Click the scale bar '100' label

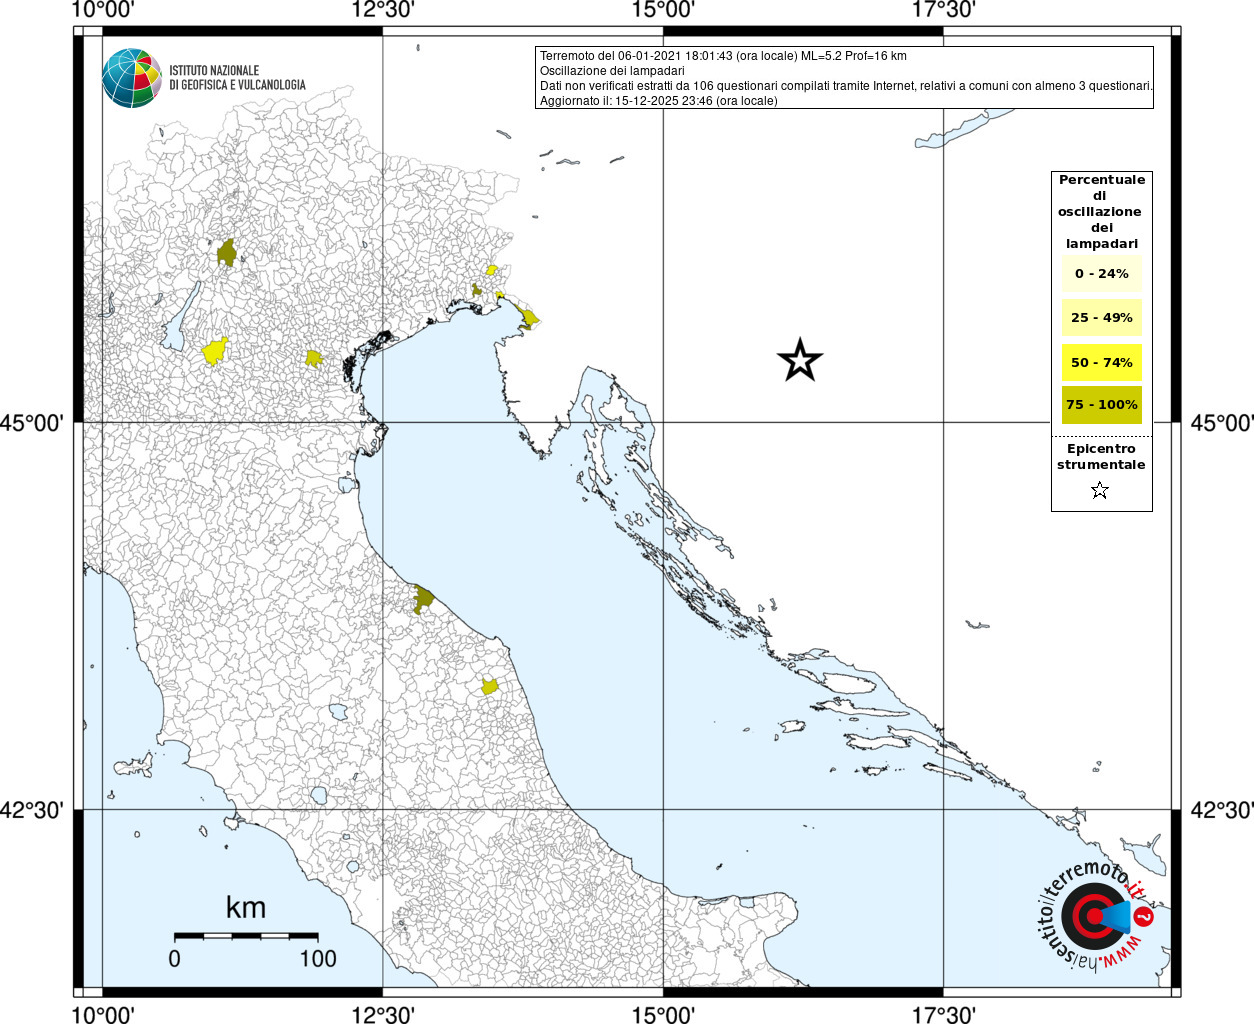pyautogui.click(x=318, y=958)
